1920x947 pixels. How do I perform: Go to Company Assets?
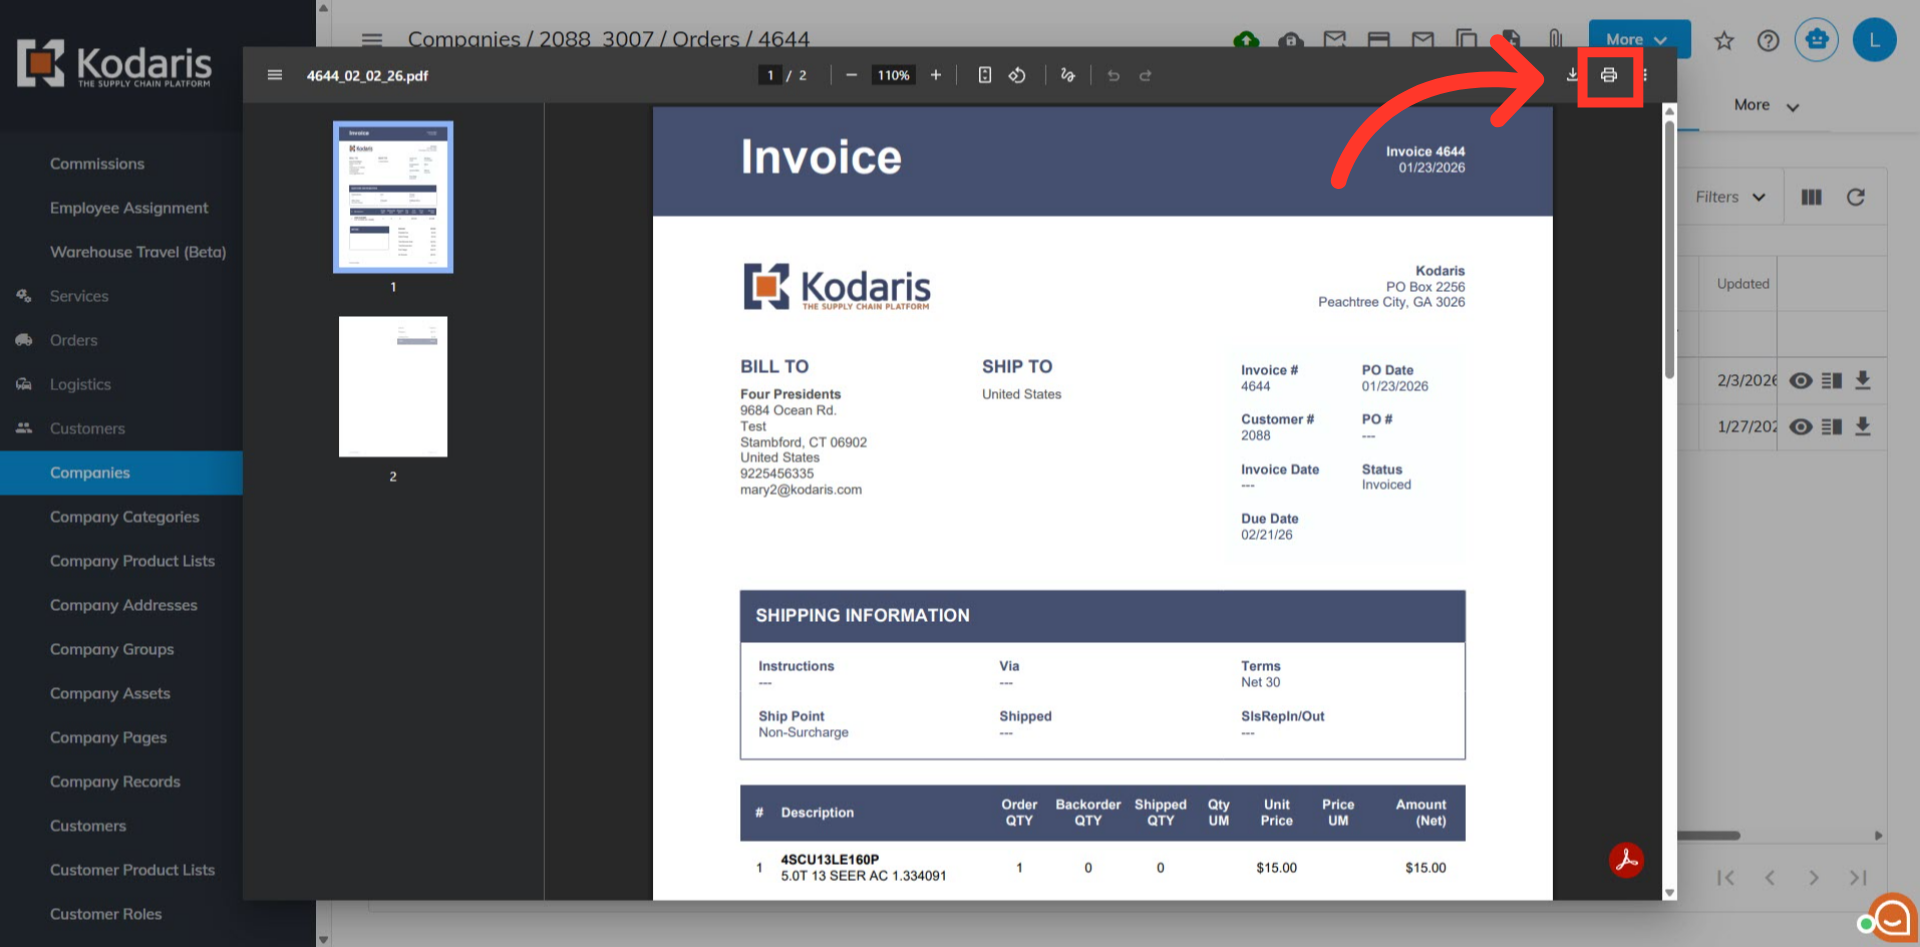[x=110, y=693]
